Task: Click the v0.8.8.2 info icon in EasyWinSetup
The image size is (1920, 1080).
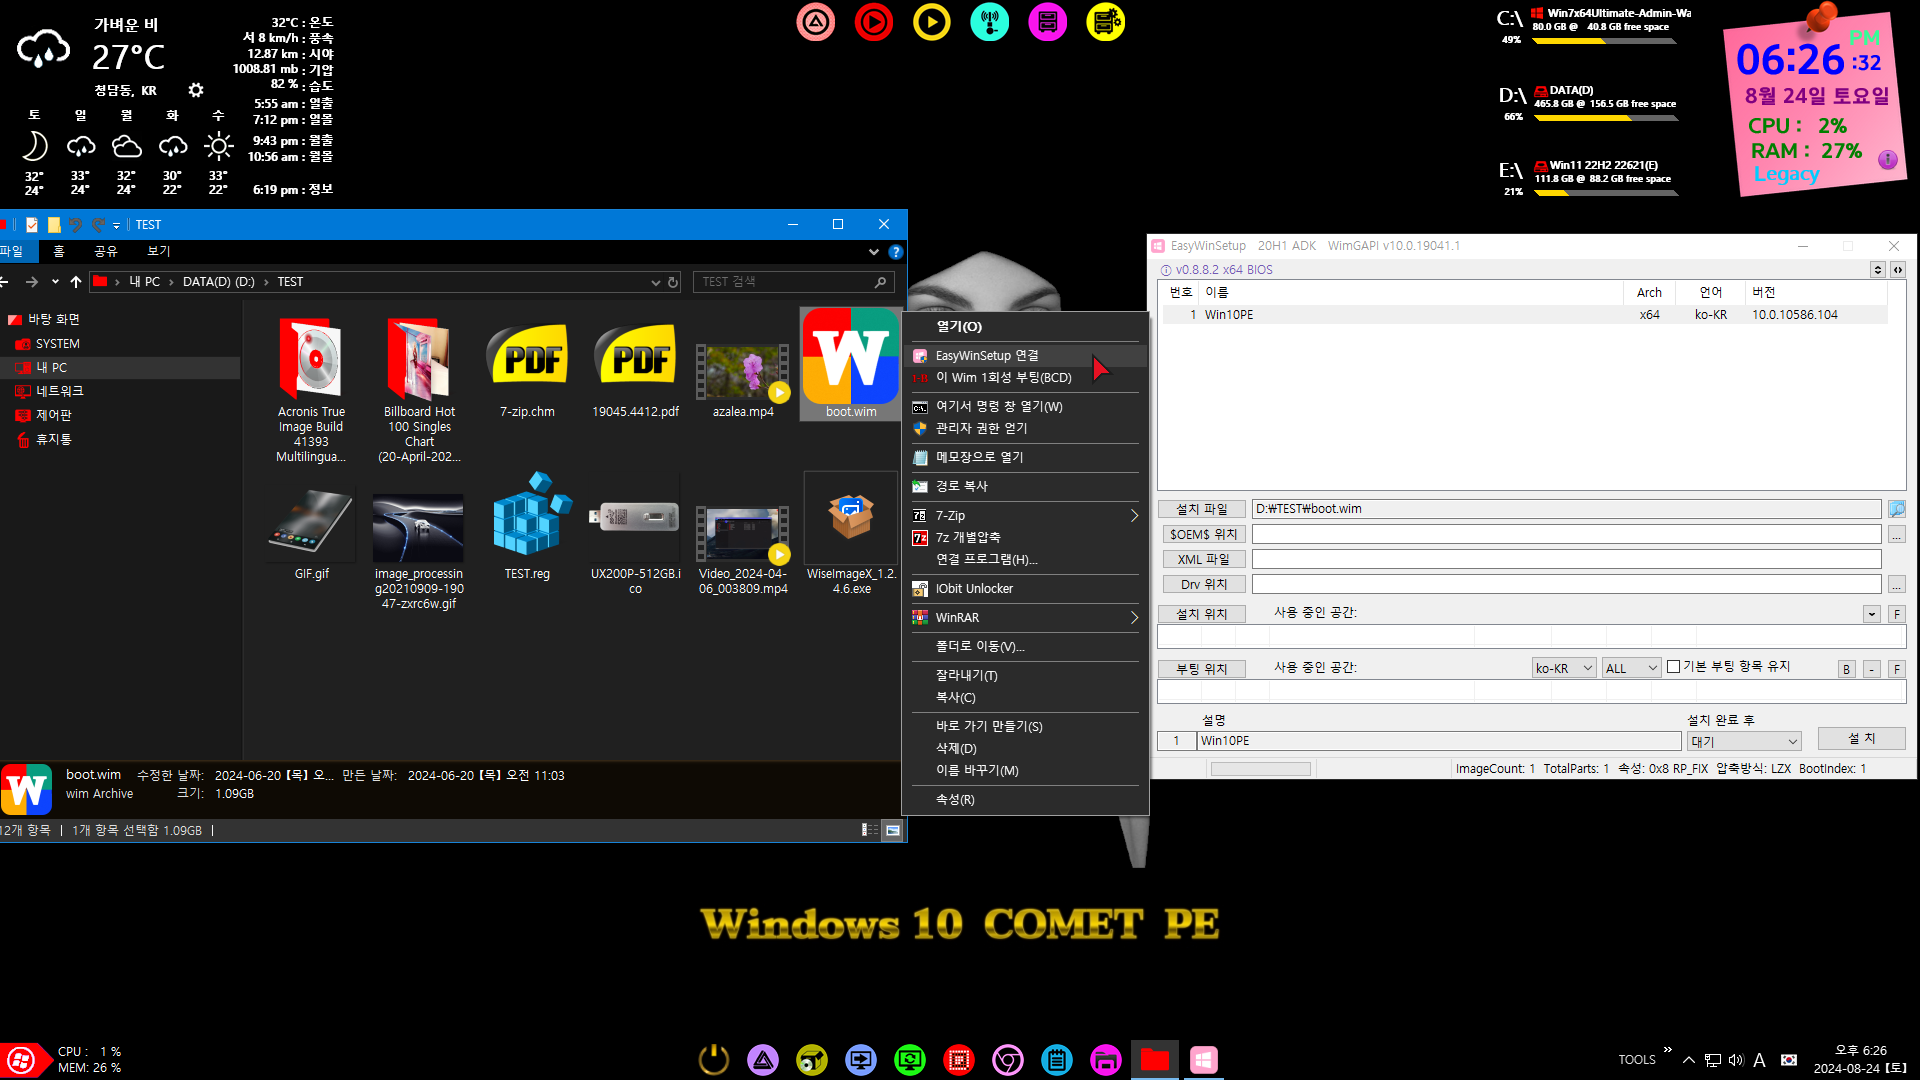Action: (x=1165, y=270)
